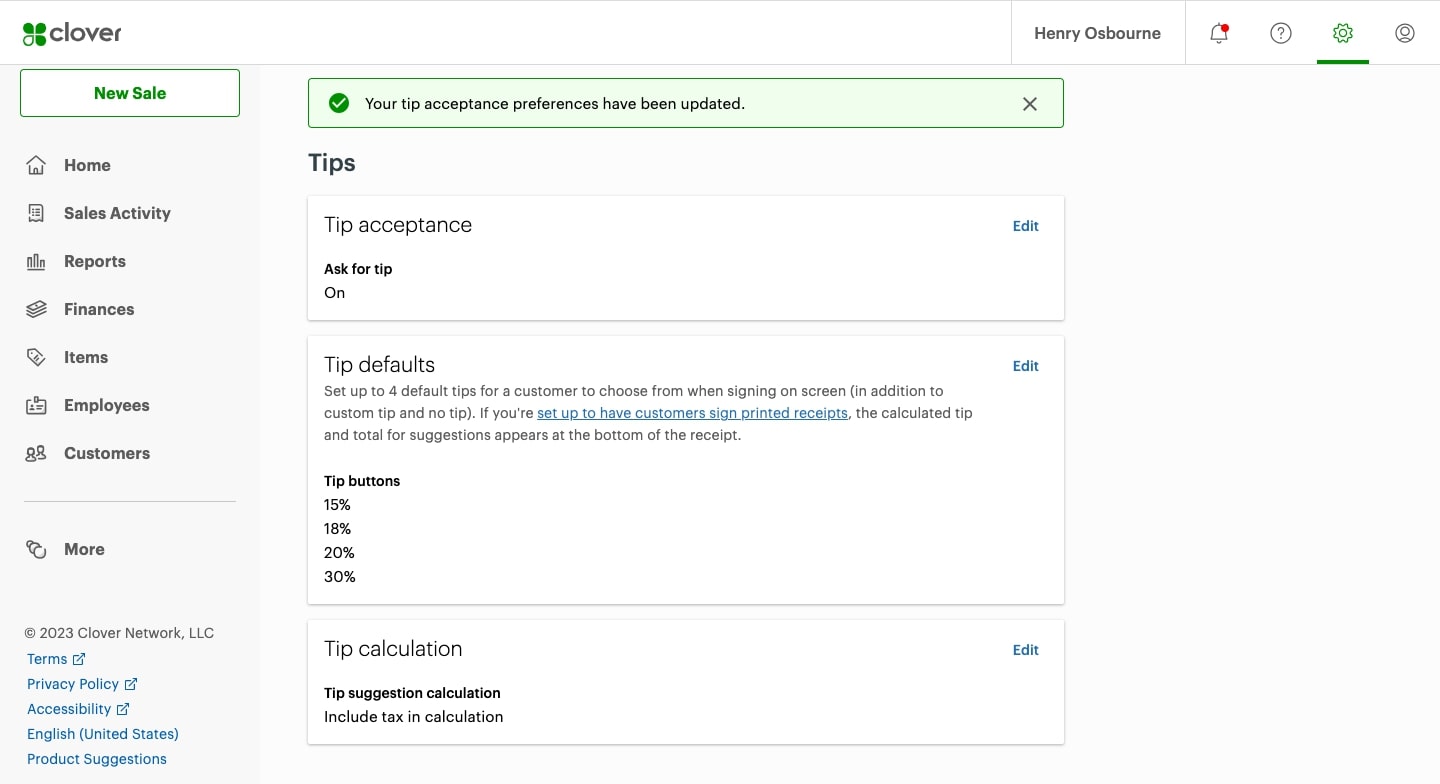Click the 'Tip suggestion calculation' label
This screenshot has width=1440, height=784.
tap(412, 693)
